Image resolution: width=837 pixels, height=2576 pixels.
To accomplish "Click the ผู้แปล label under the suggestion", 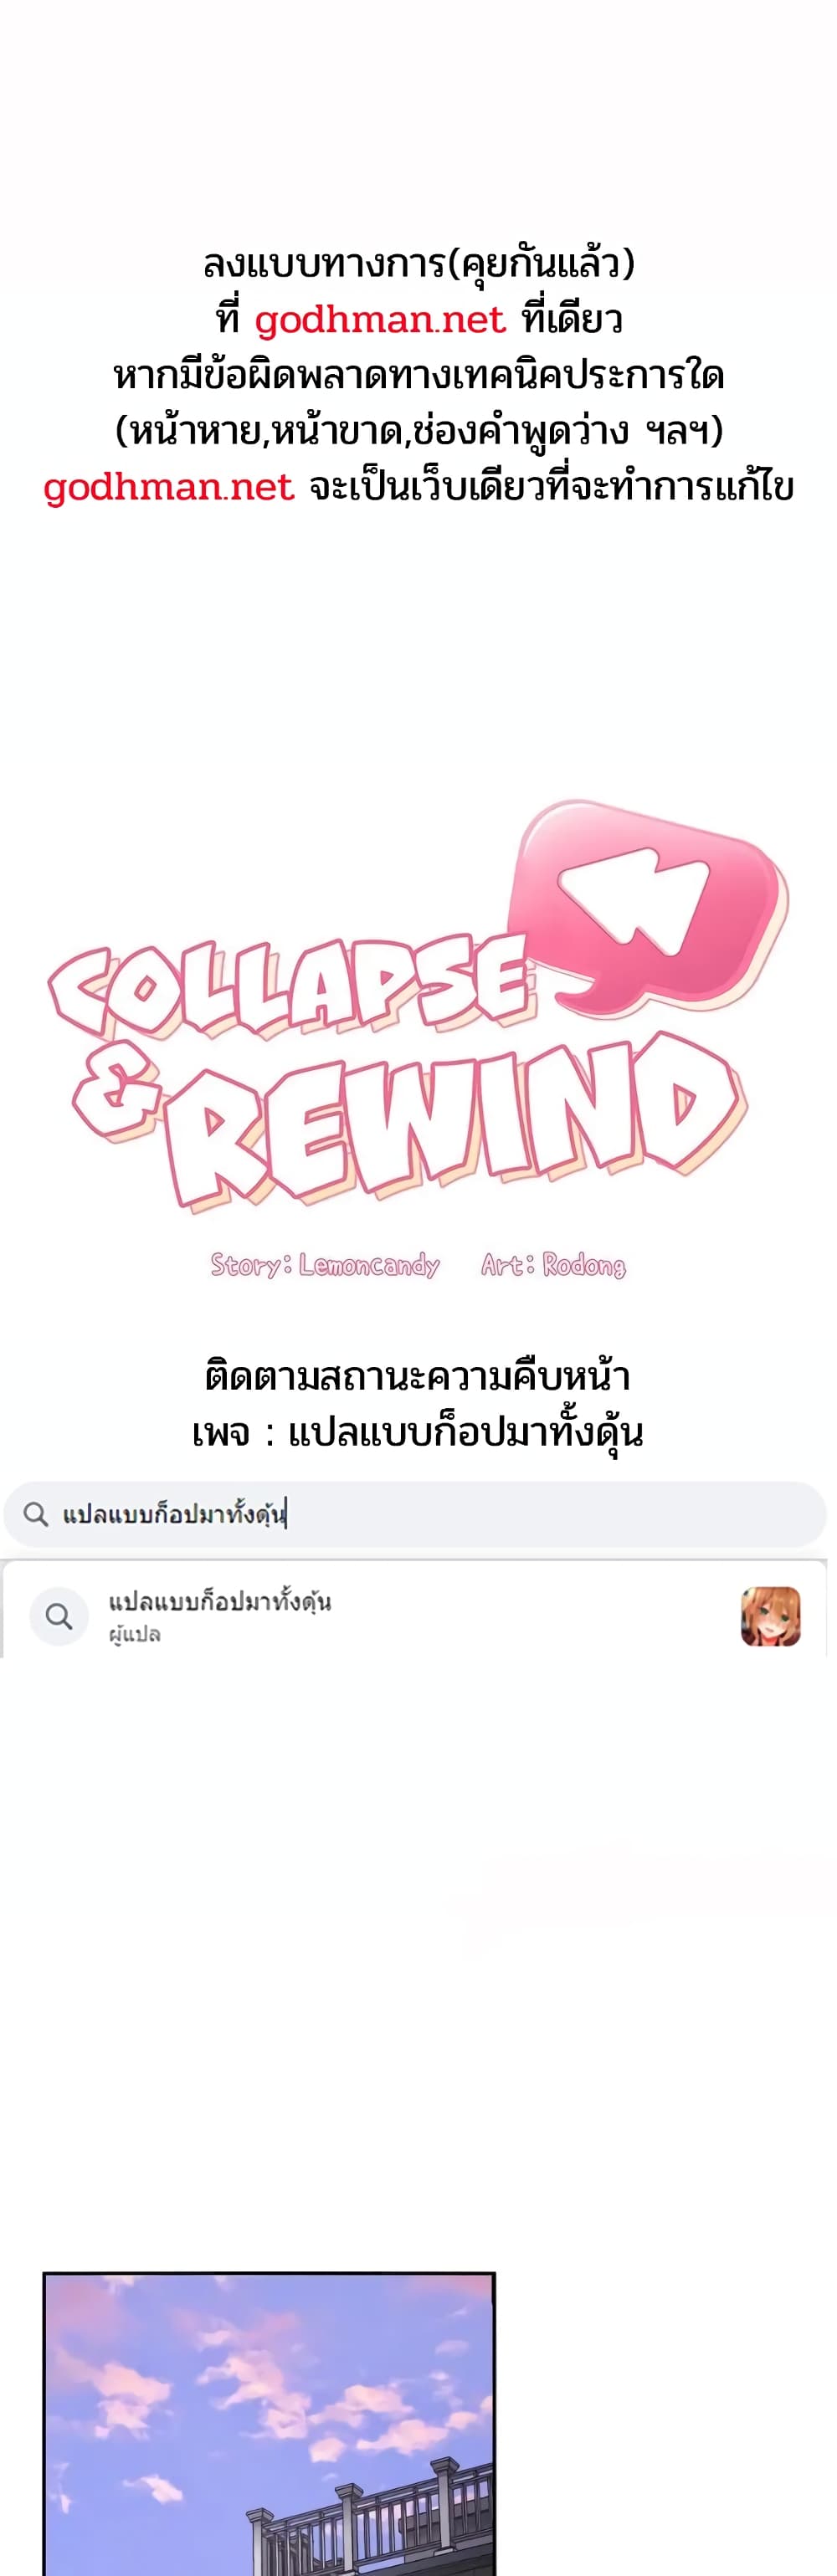I will click(x=135, y=1634).
